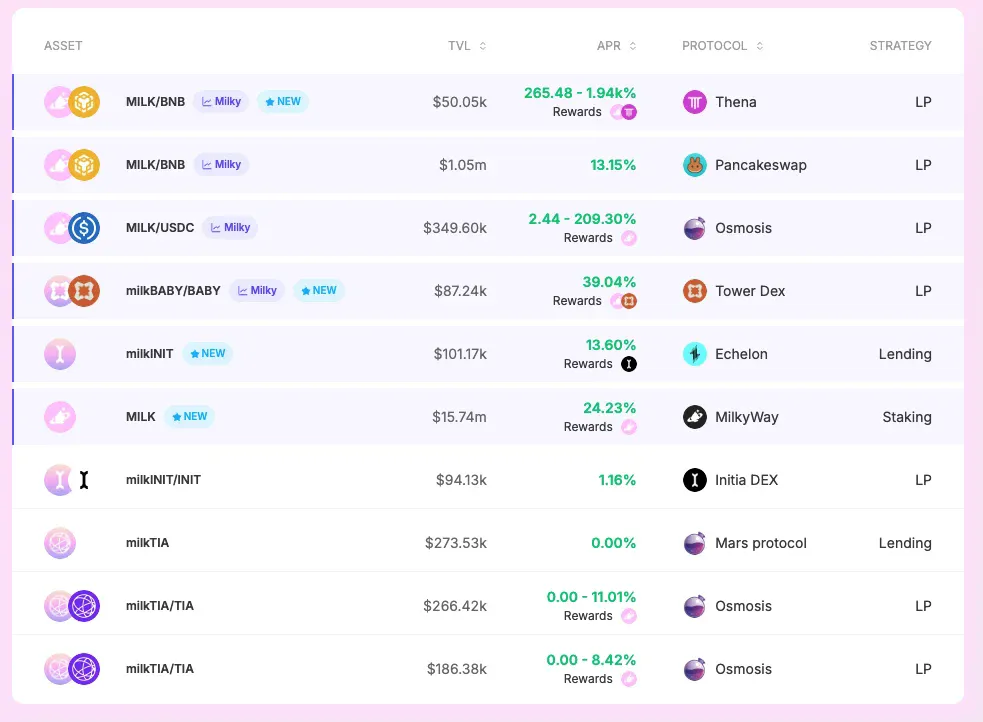Screen dimensions: 983x722
Task: Sort table by APR column arrows
Action: click(x=633, y=46)
